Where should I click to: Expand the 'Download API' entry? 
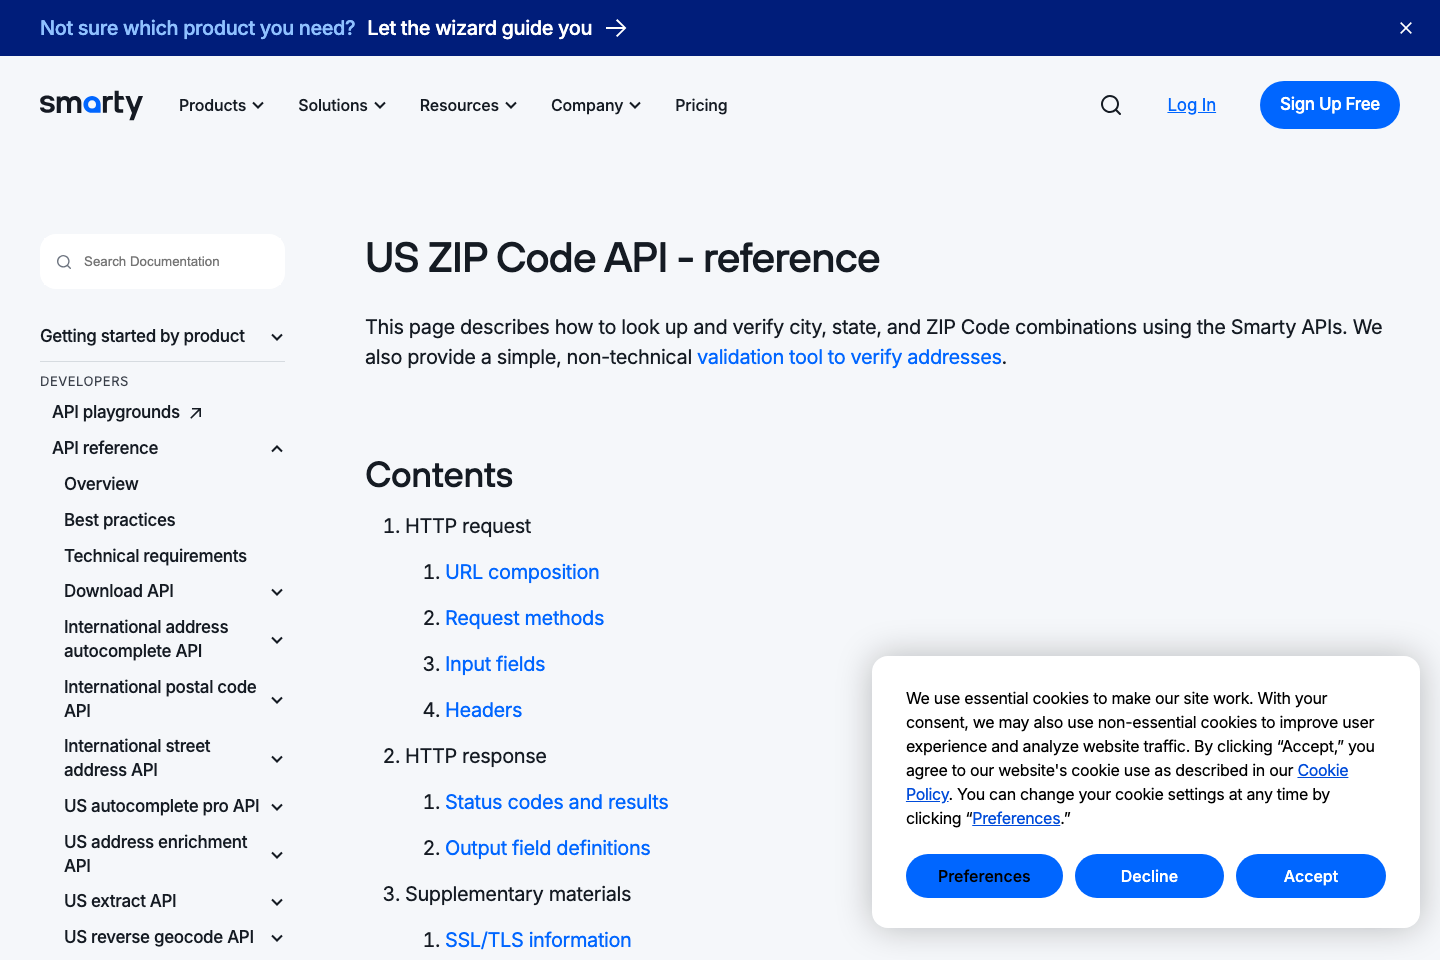point(276,591)
